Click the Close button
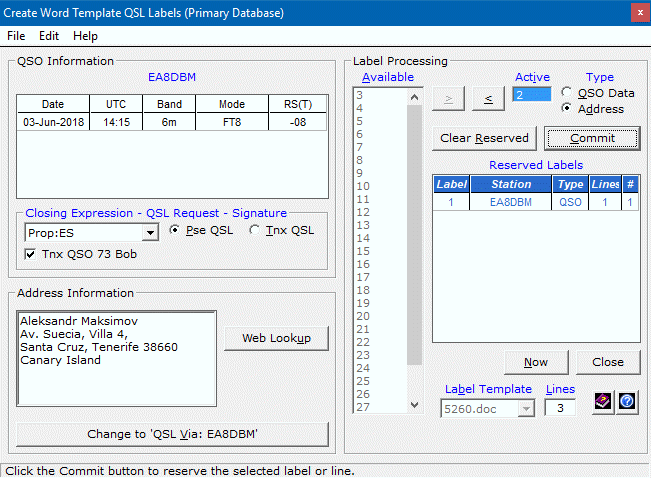Image resolution: width=651 pixels, height=478 pixels. [608, 362]
